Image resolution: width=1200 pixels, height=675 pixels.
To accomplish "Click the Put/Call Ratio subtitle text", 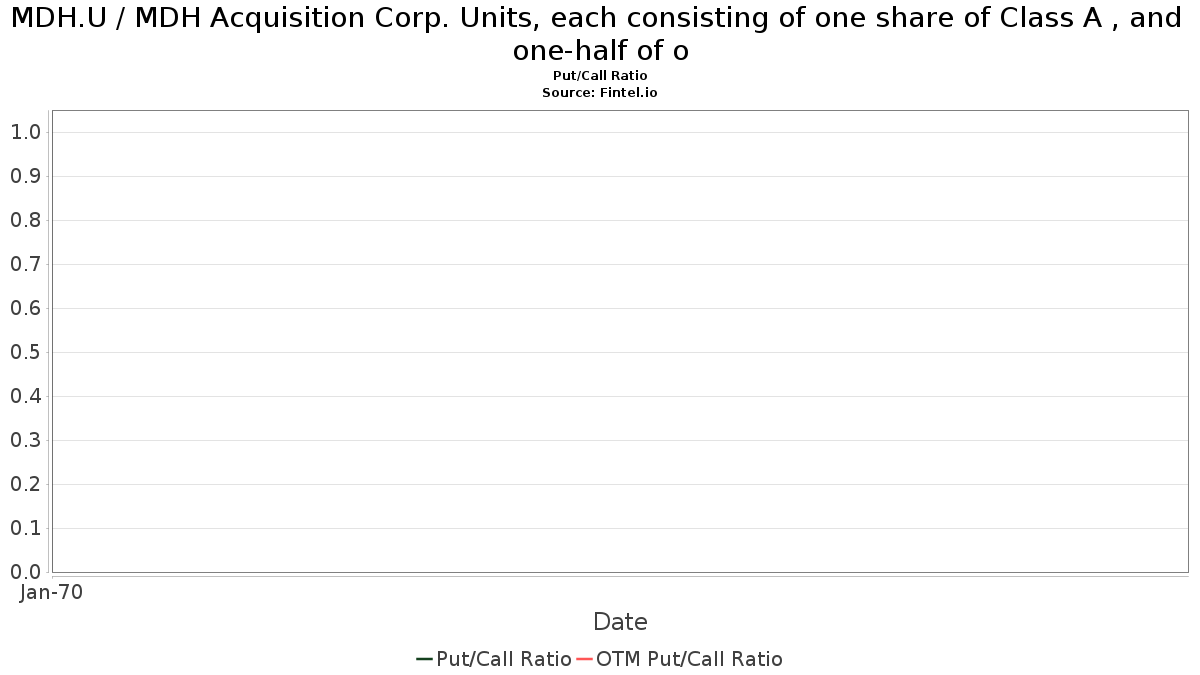I will pos(600,76).
